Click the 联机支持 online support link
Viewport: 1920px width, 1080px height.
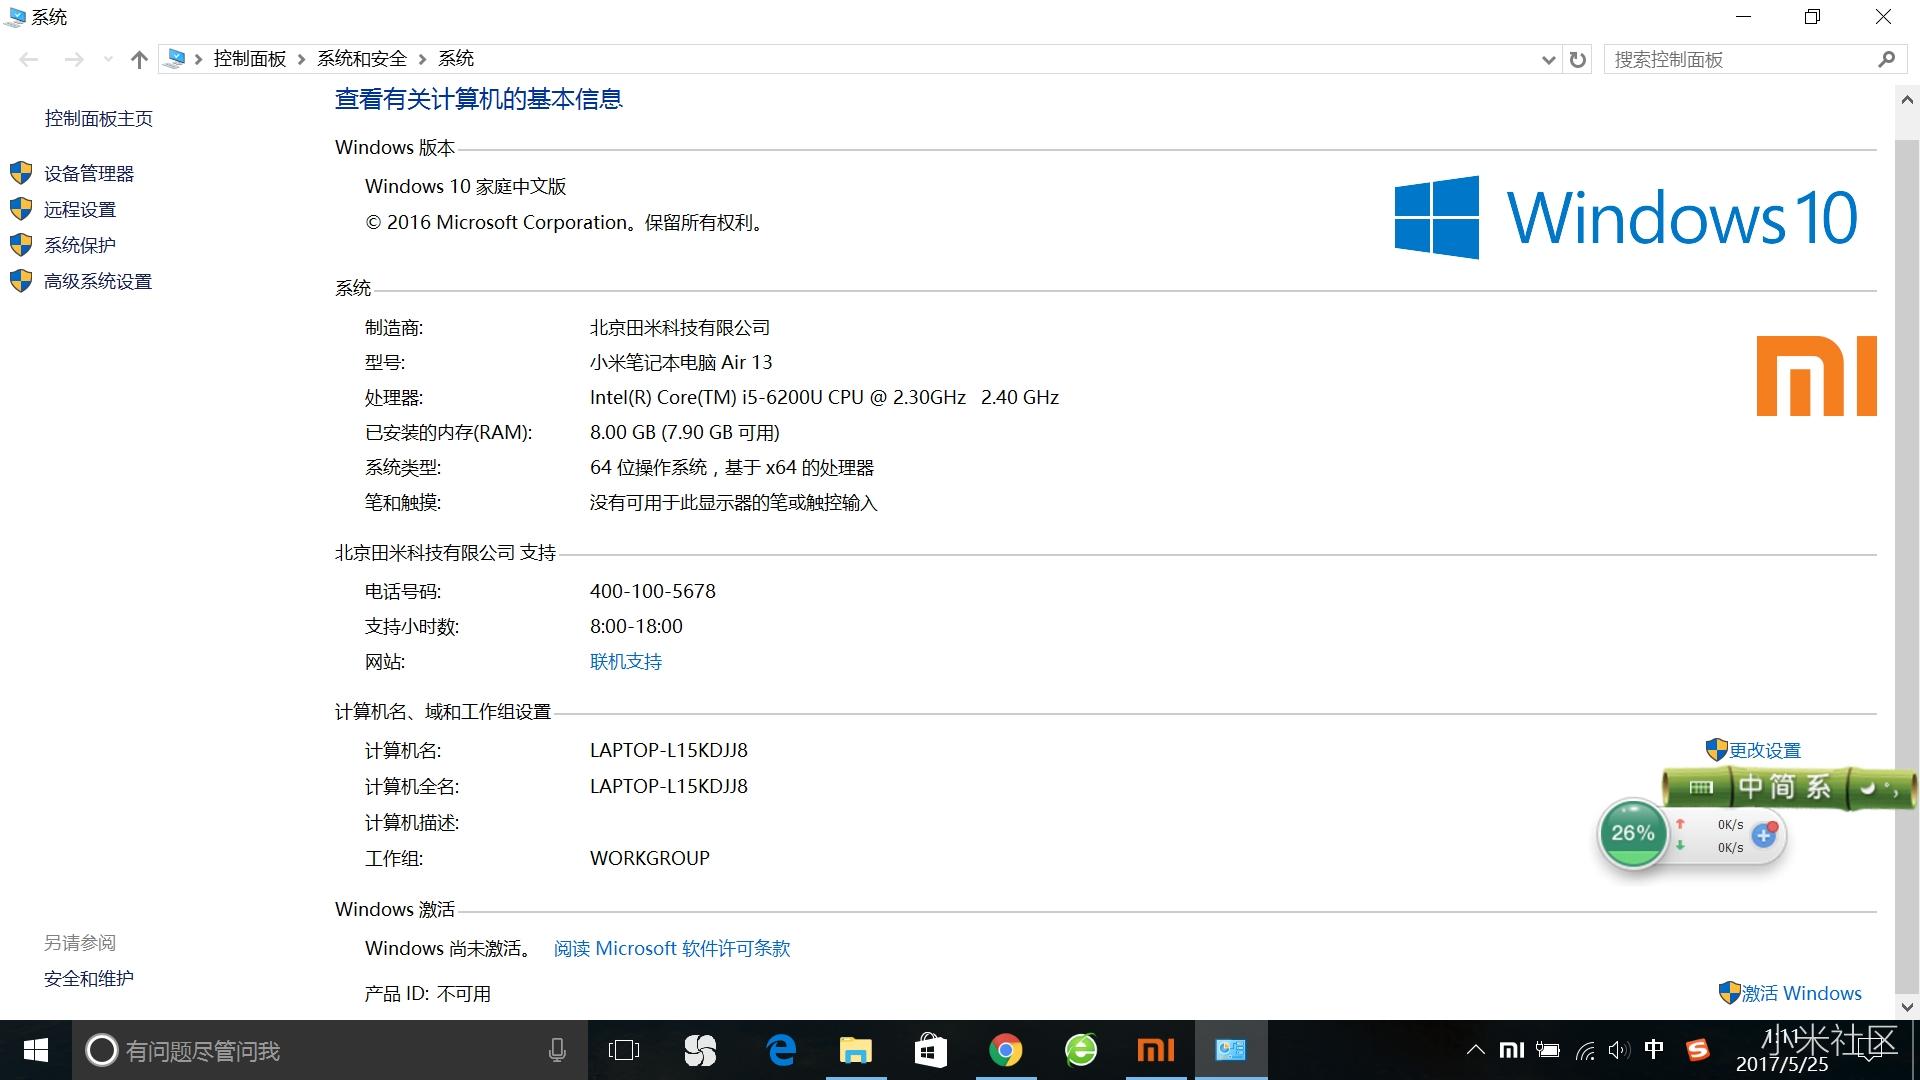click(x=626, y=661)
